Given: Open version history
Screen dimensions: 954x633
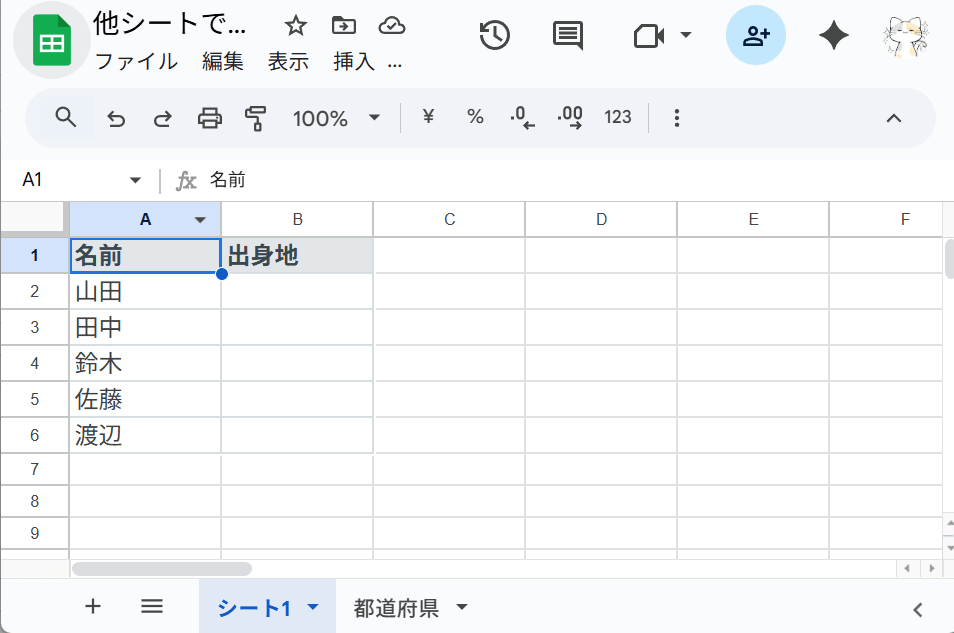Looking at the screenshot, I should (x=494, y=35).
